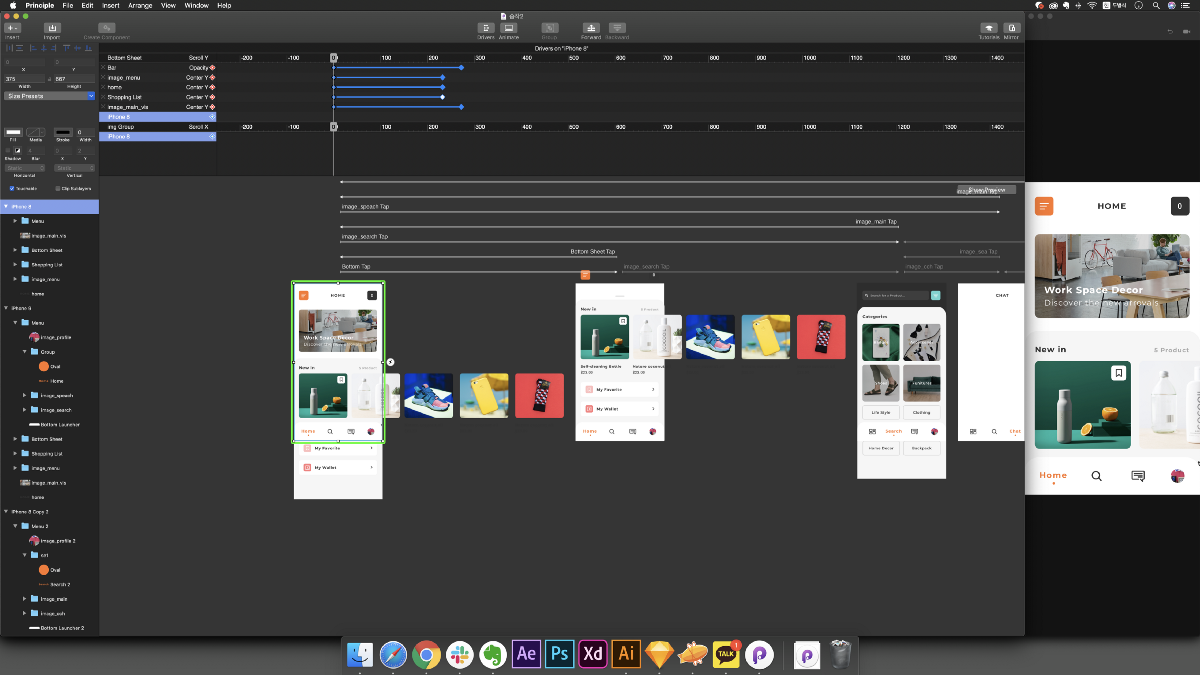Click the Mirror toolbar icon

[x=1012, y=28]
